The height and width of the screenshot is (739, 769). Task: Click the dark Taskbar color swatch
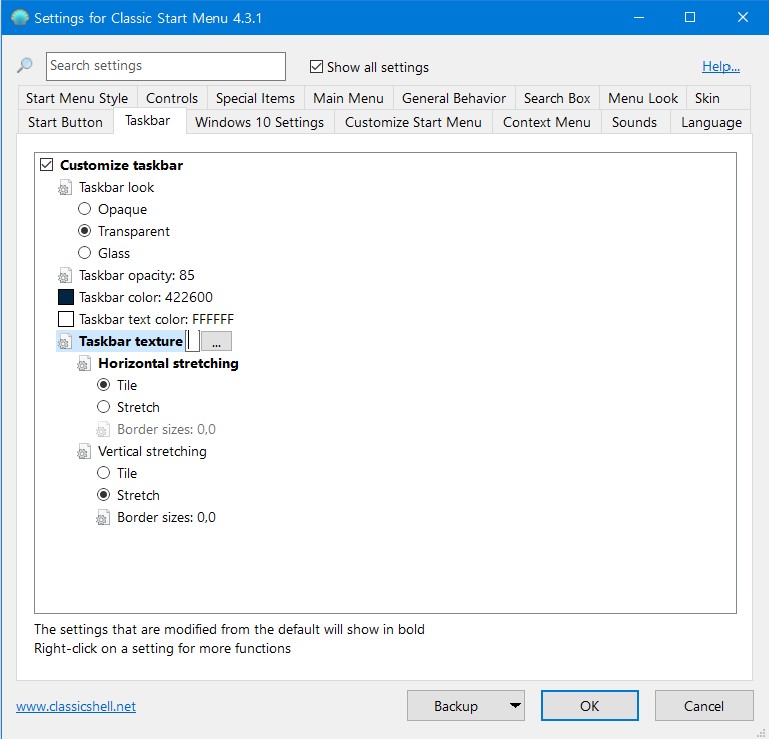click(x=66, y=297)
